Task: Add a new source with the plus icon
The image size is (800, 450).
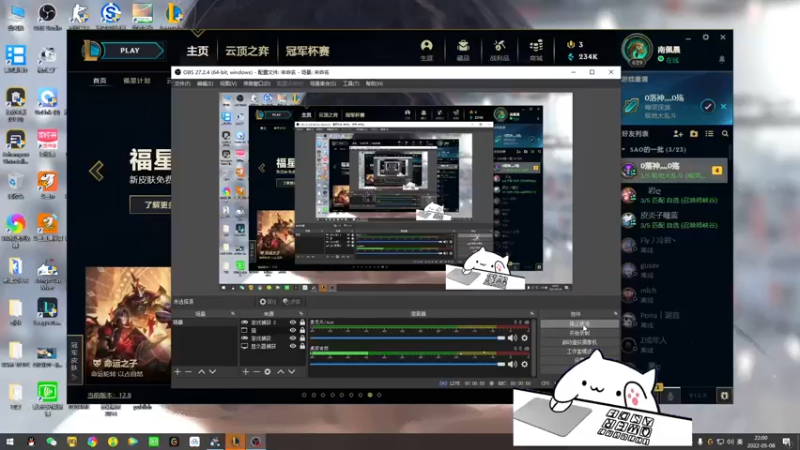Action: tap(245, 372)
